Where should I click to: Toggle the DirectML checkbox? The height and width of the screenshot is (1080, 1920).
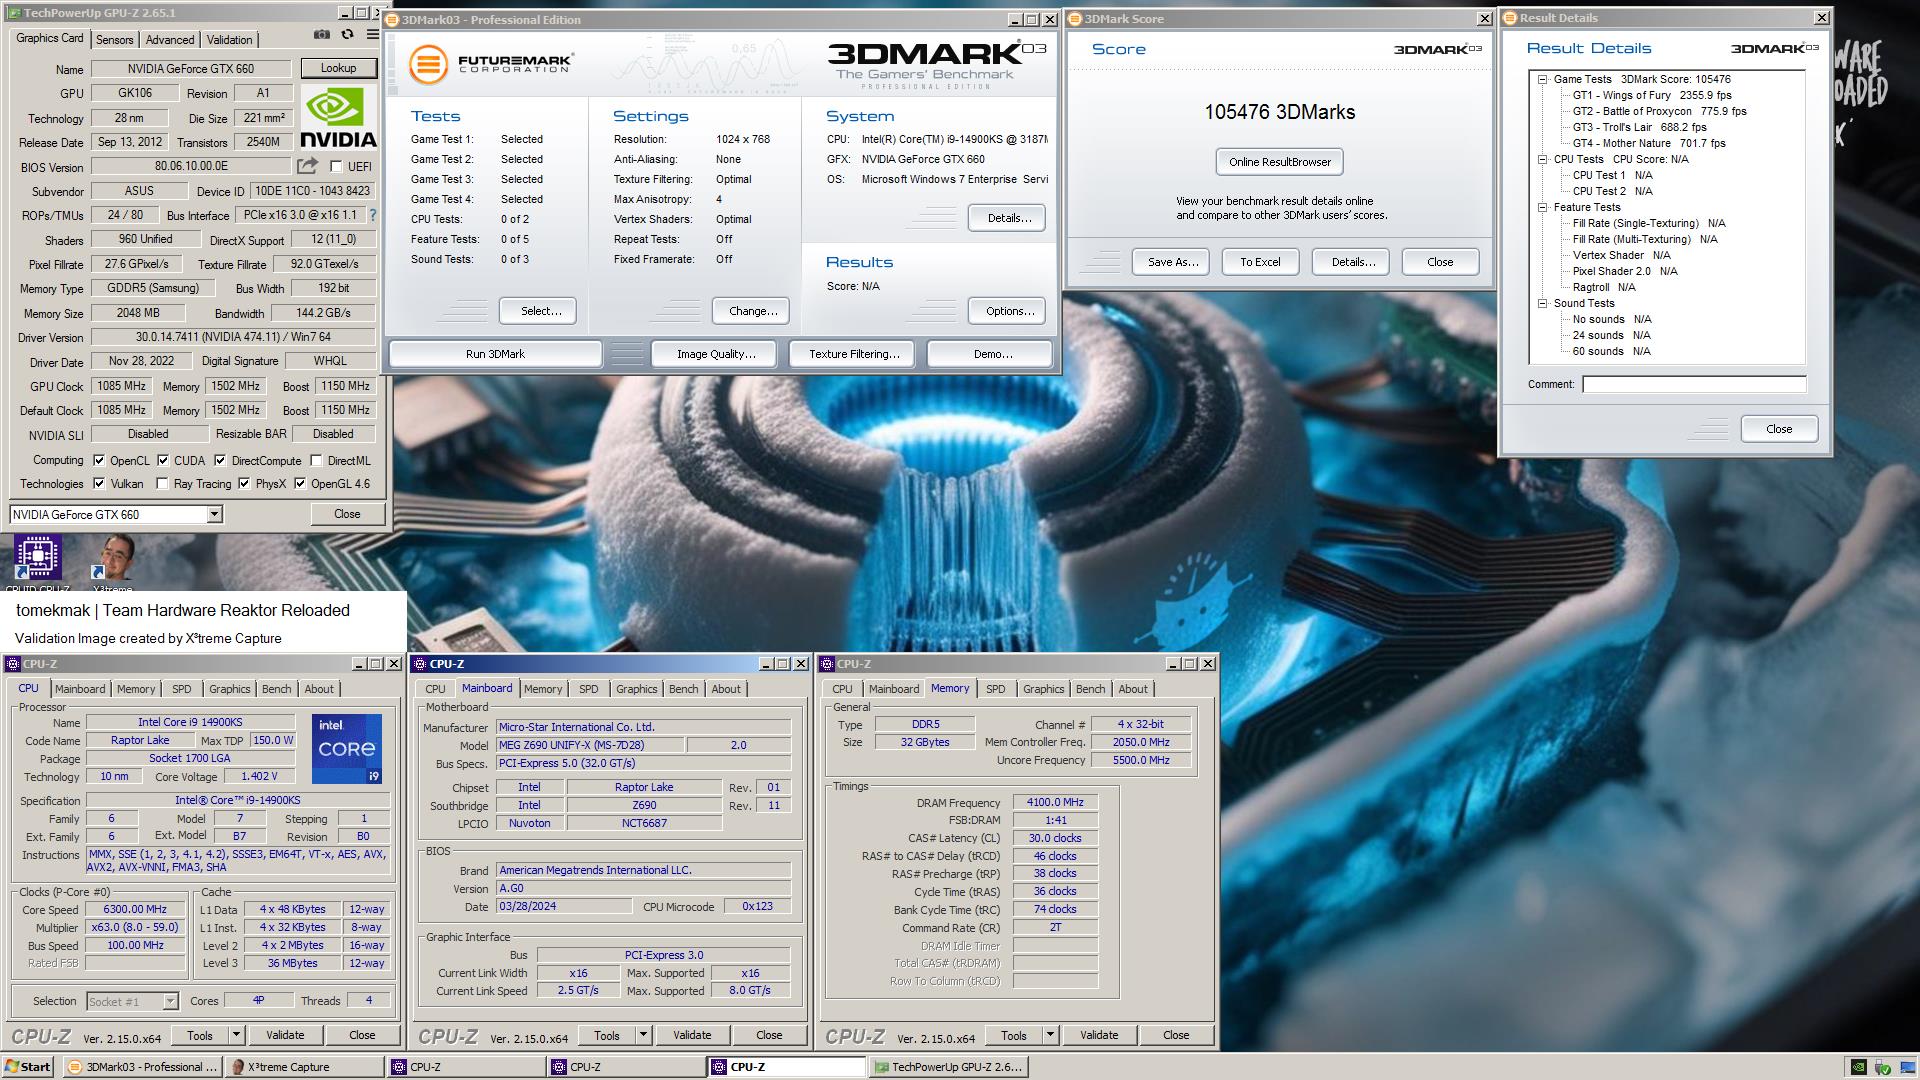pyautogui.click(x=316, y=461)
